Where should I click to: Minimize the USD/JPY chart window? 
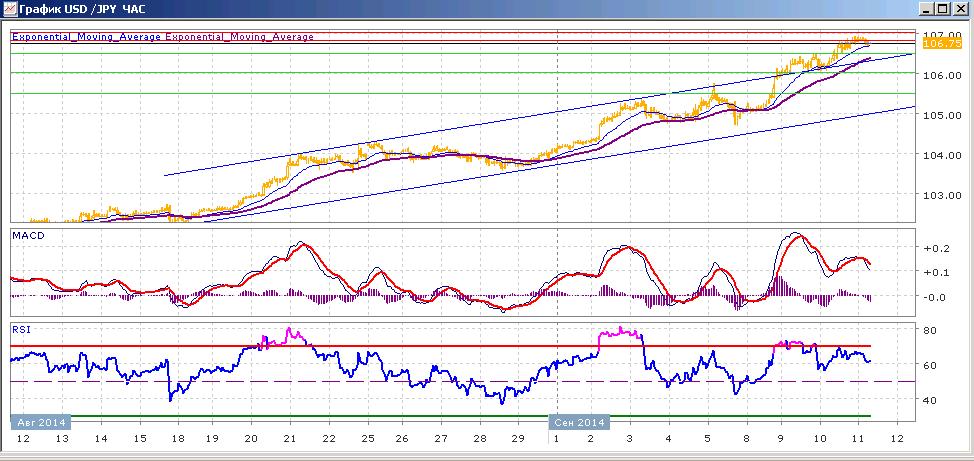(x=927, y=9)
